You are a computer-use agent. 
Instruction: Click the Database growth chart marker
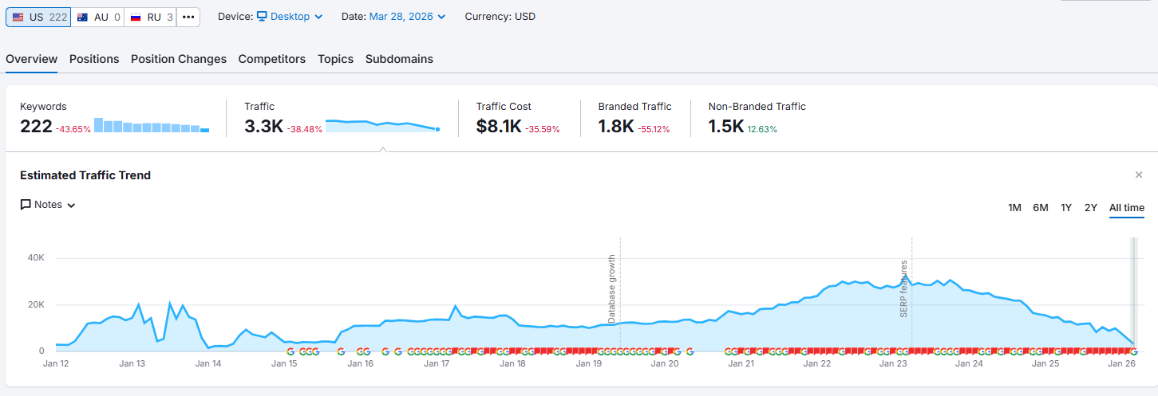coord(611,290)
